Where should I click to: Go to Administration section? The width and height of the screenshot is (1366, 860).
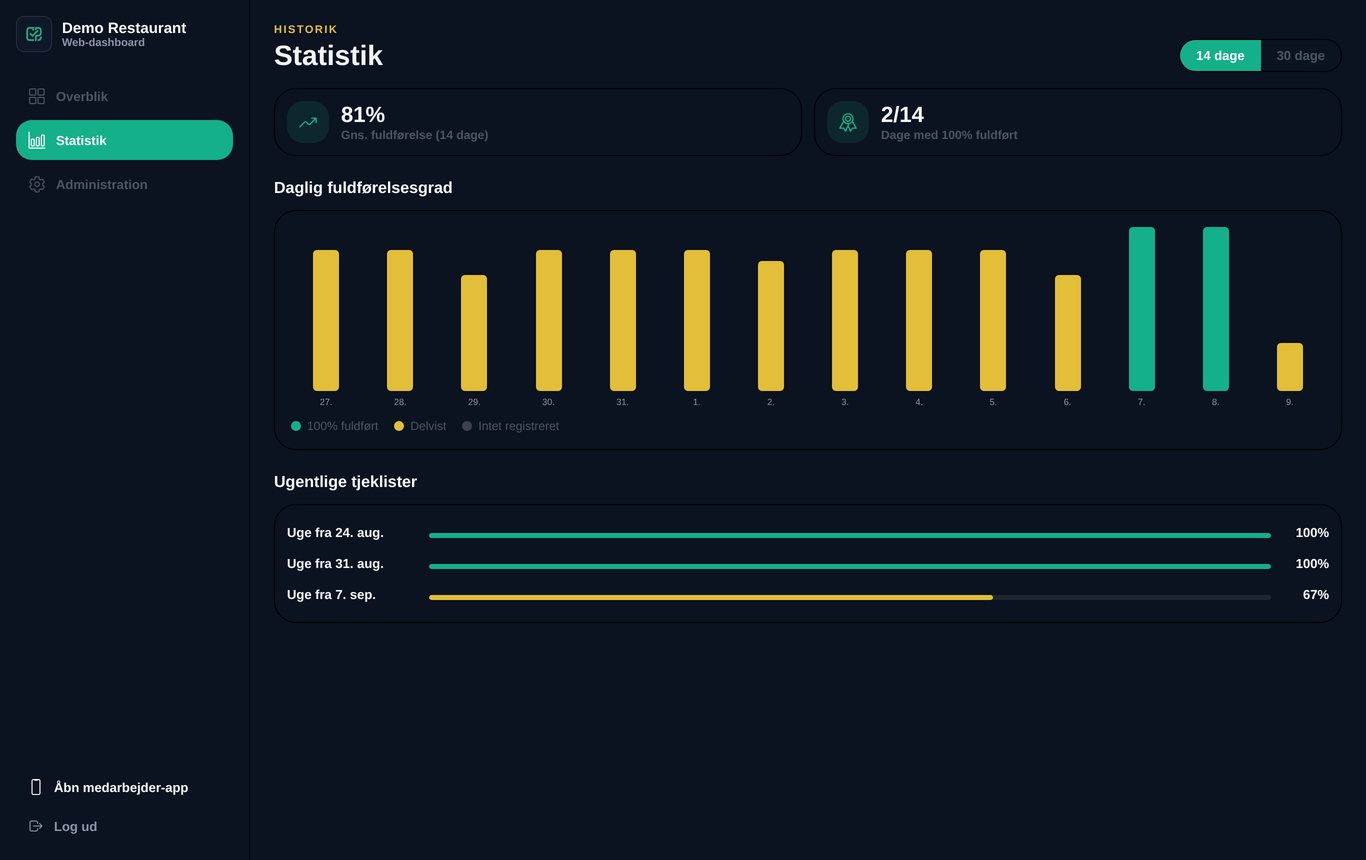coord(124,184)
